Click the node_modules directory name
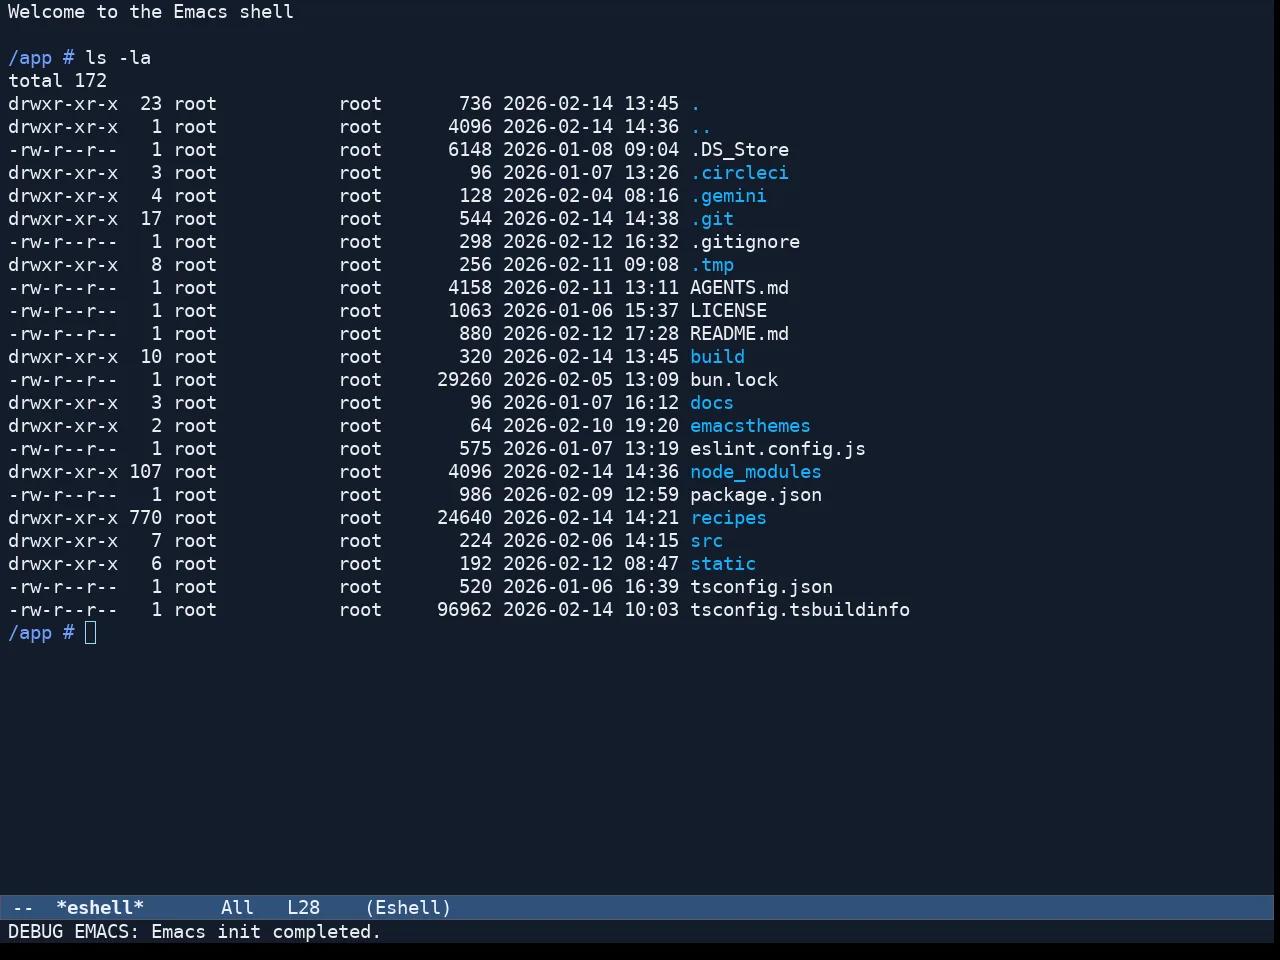Viewport: 1280px width, 960px height. pos(756,472)
